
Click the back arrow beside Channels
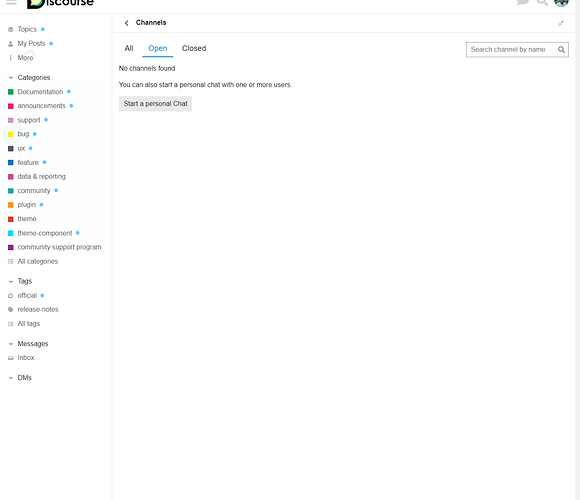point(127,23)
